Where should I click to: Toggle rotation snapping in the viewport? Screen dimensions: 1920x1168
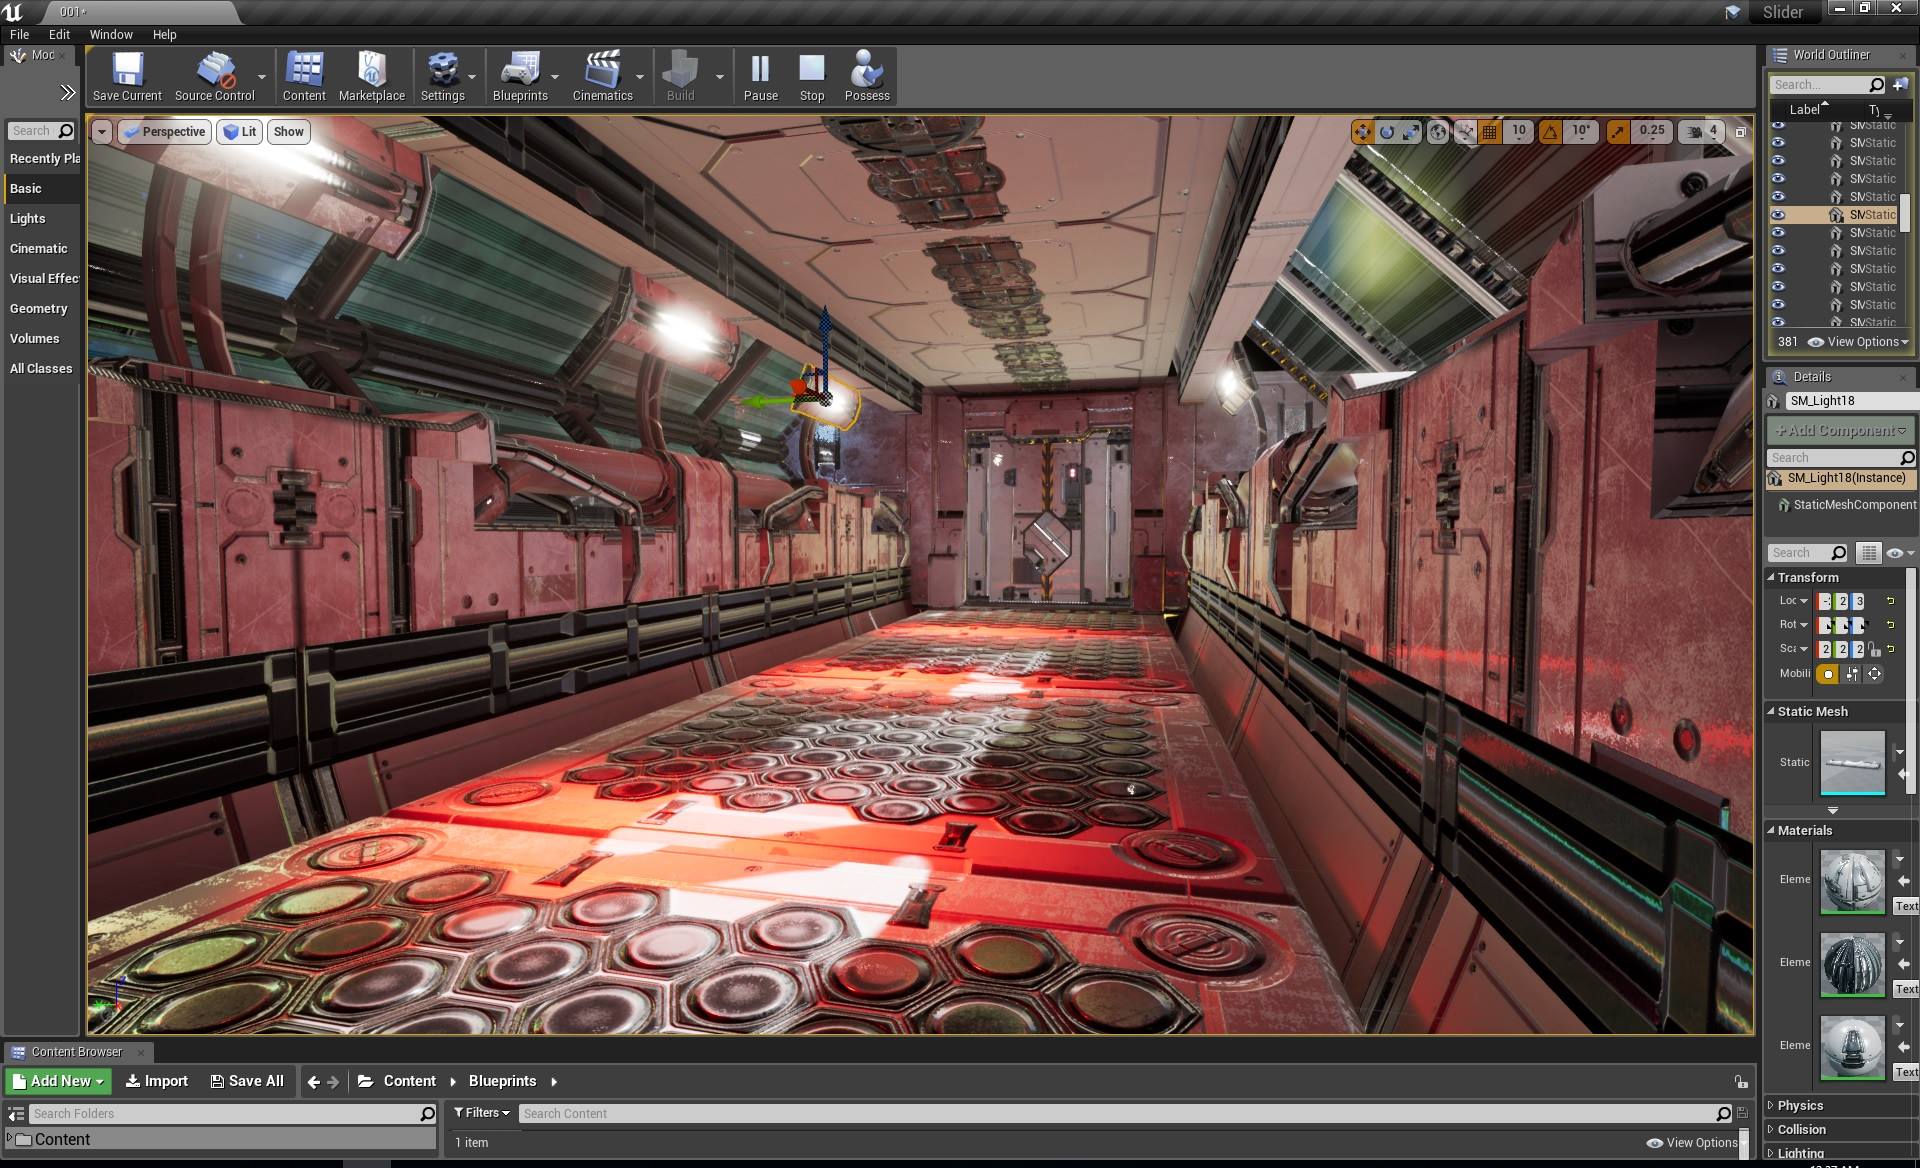[1550, 132]
